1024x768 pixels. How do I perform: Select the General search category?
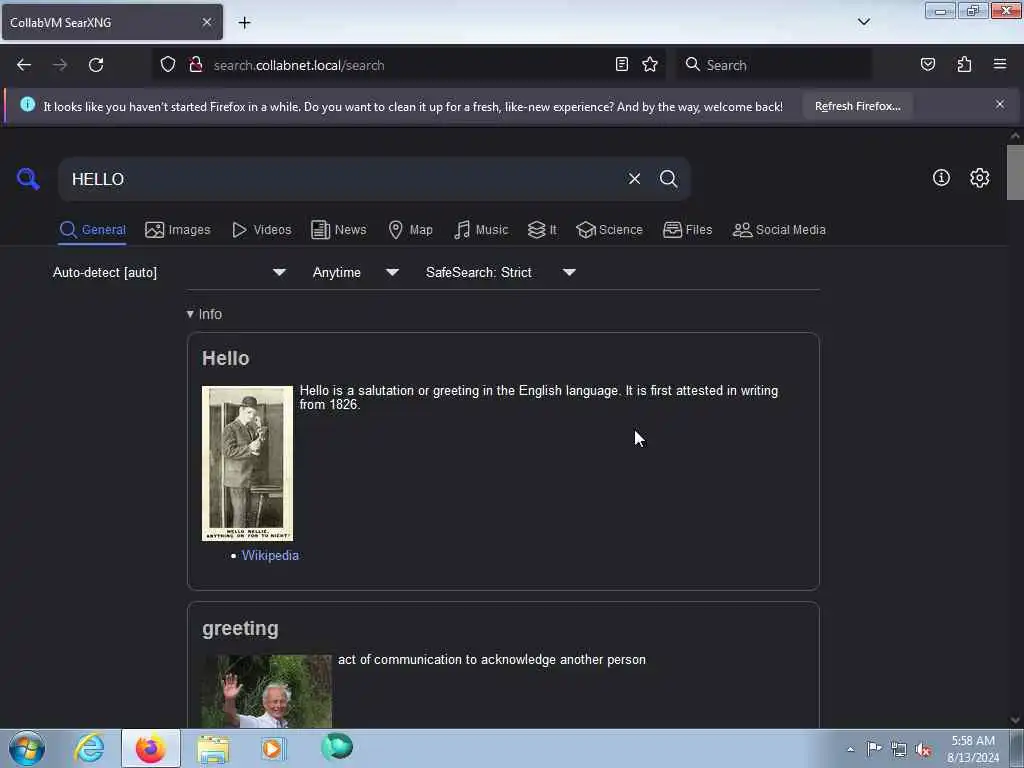92,230
